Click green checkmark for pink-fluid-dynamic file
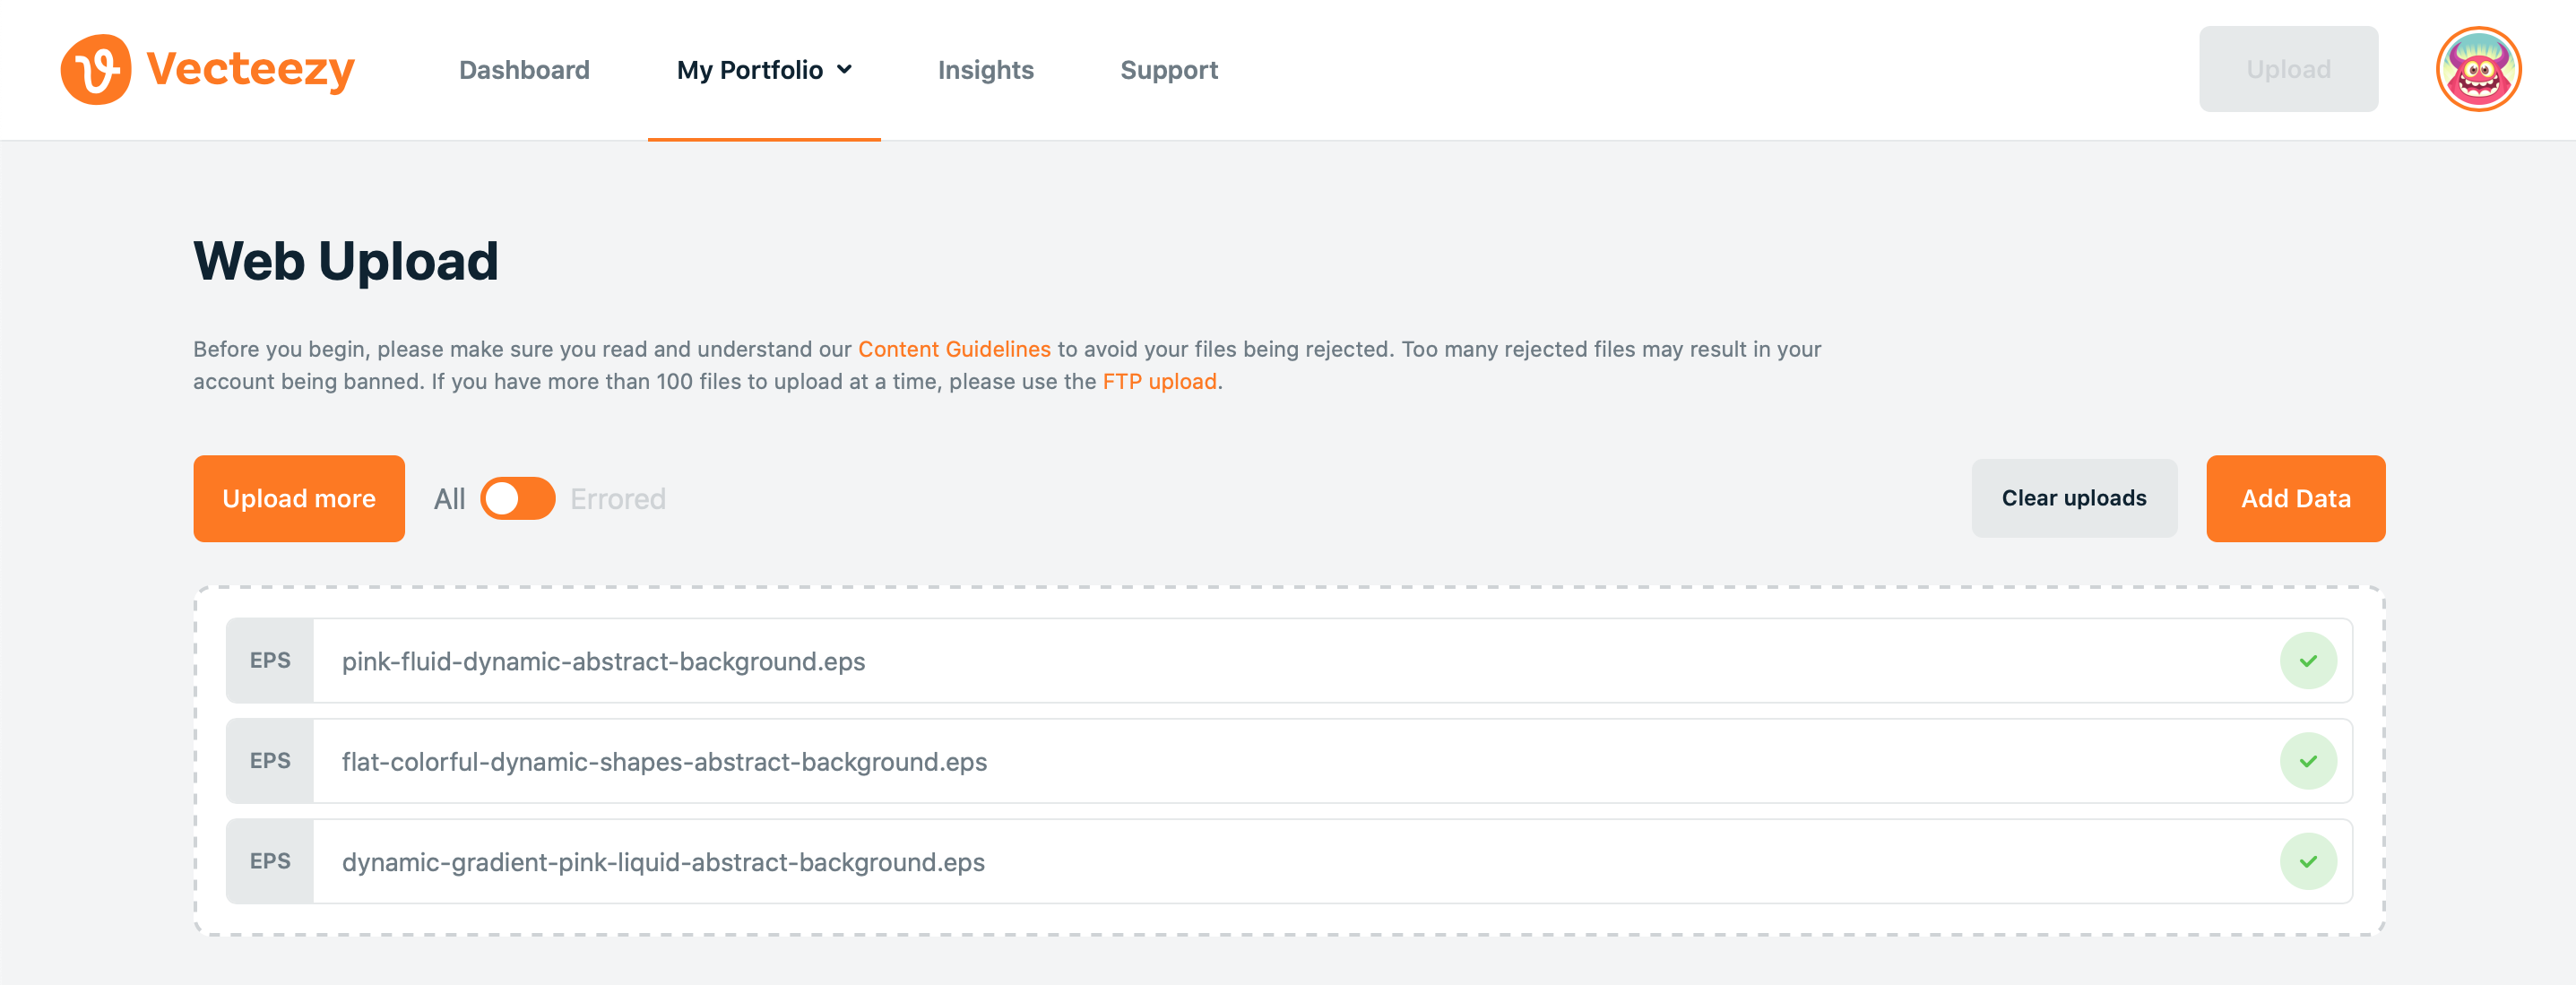Screen dimensions: 2576x985 [2307, 661]
